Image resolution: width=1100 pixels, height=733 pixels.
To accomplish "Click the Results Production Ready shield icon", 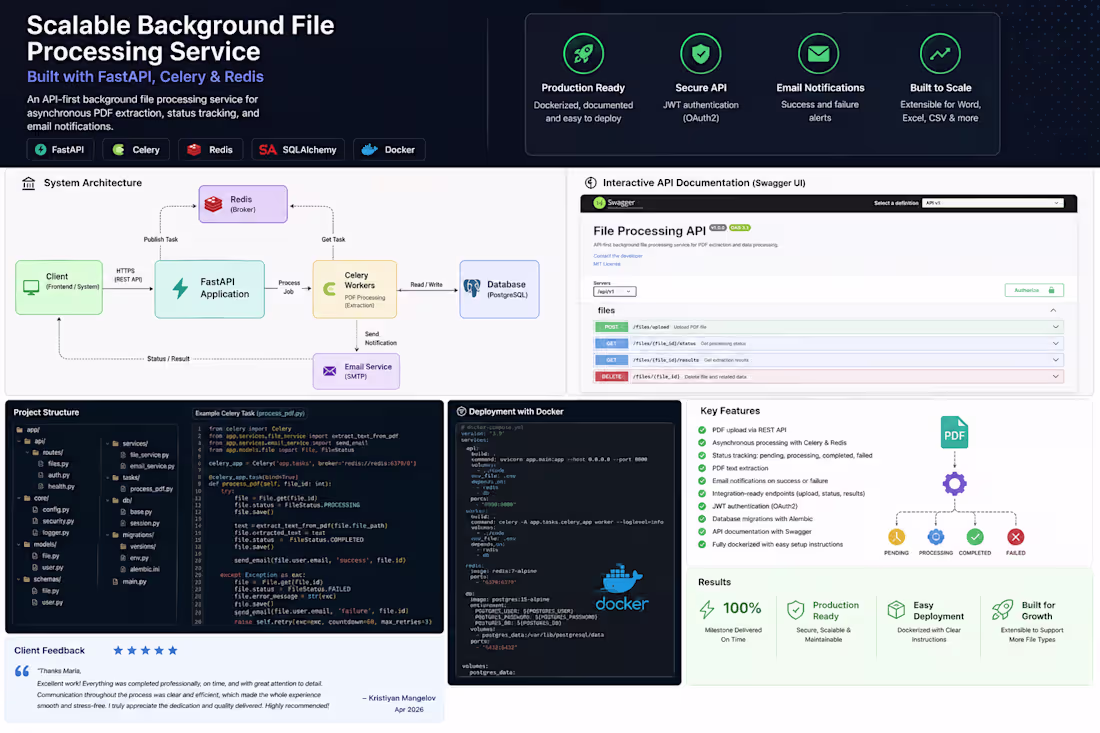I will (x=796, y=610).
